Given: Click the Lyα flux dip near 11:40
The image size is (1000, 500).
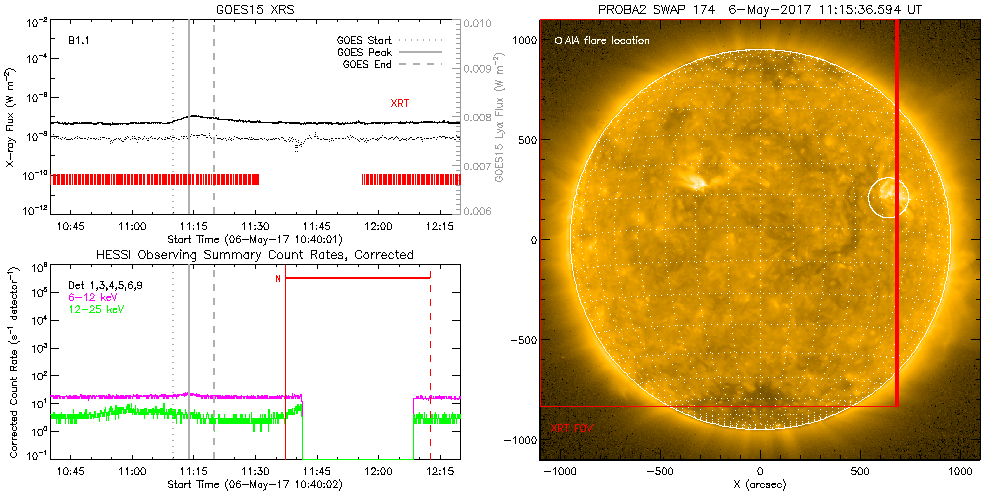Looking at the screenshot, I should (297, 147).
